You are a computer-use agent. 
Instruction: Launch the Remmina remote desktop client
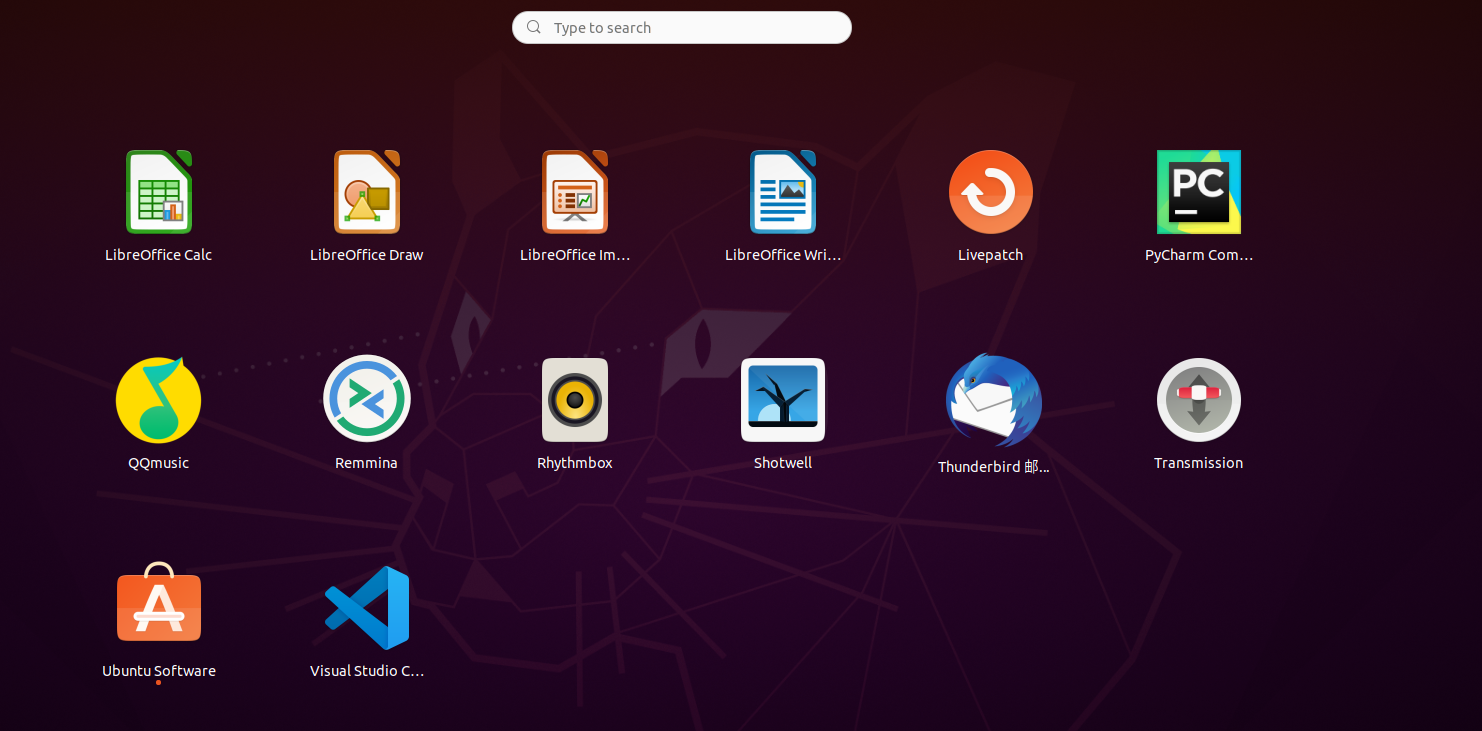(x=366, y=399)
